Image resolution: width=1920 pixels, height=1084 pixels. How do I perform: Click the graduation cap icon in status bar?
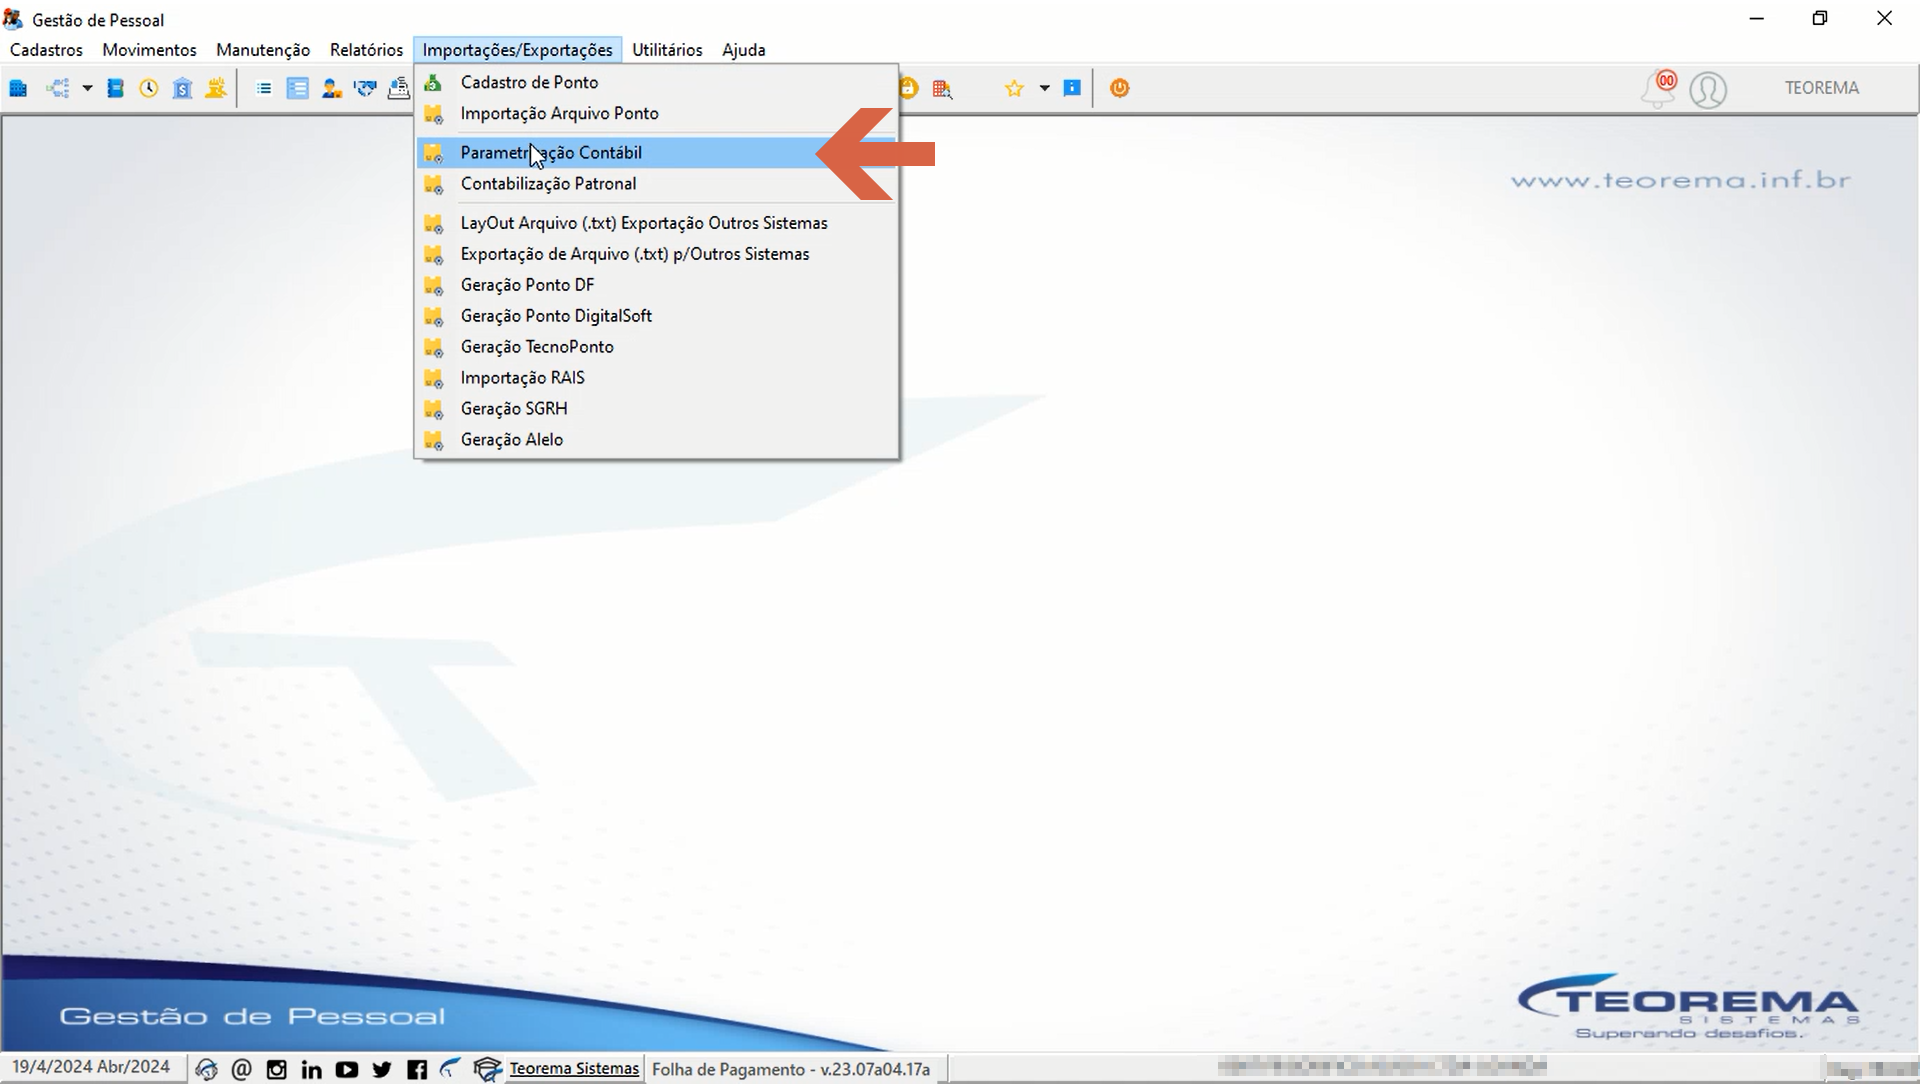pyautogui.click(x=487, y=1069)
